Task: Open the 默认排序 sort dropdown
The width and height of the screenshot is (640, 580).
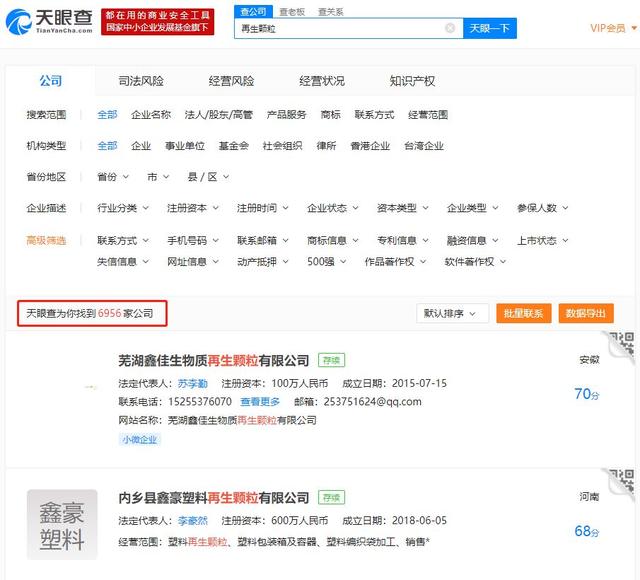Action: tap(452, 313)
